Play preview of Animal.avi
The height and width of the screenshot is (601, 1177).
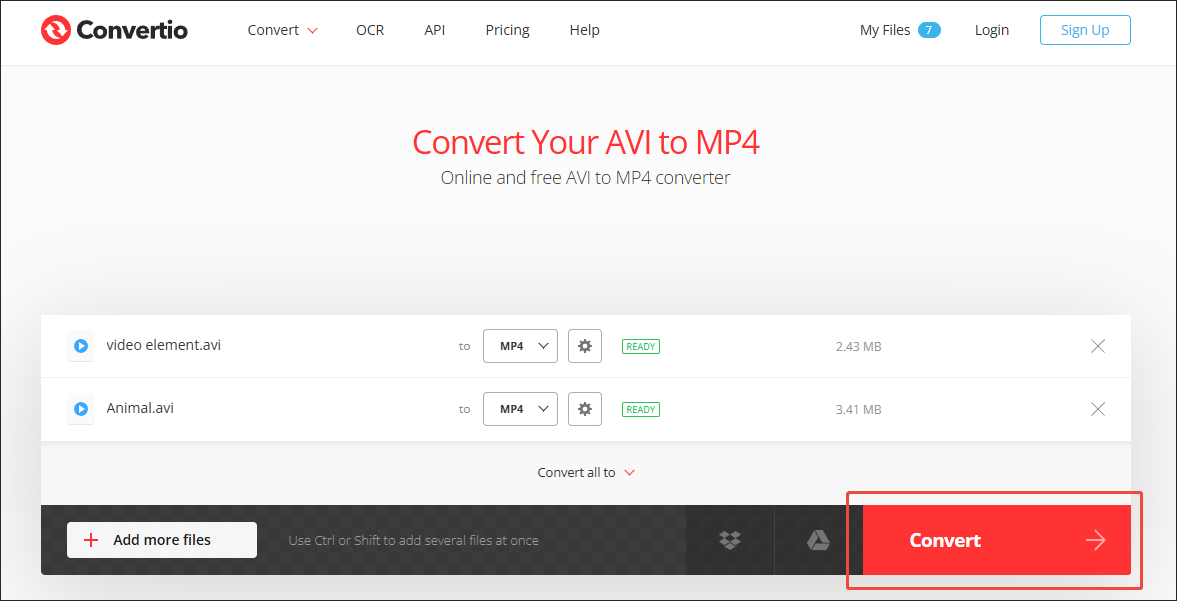pyautogui.click(x=80, y=409)
